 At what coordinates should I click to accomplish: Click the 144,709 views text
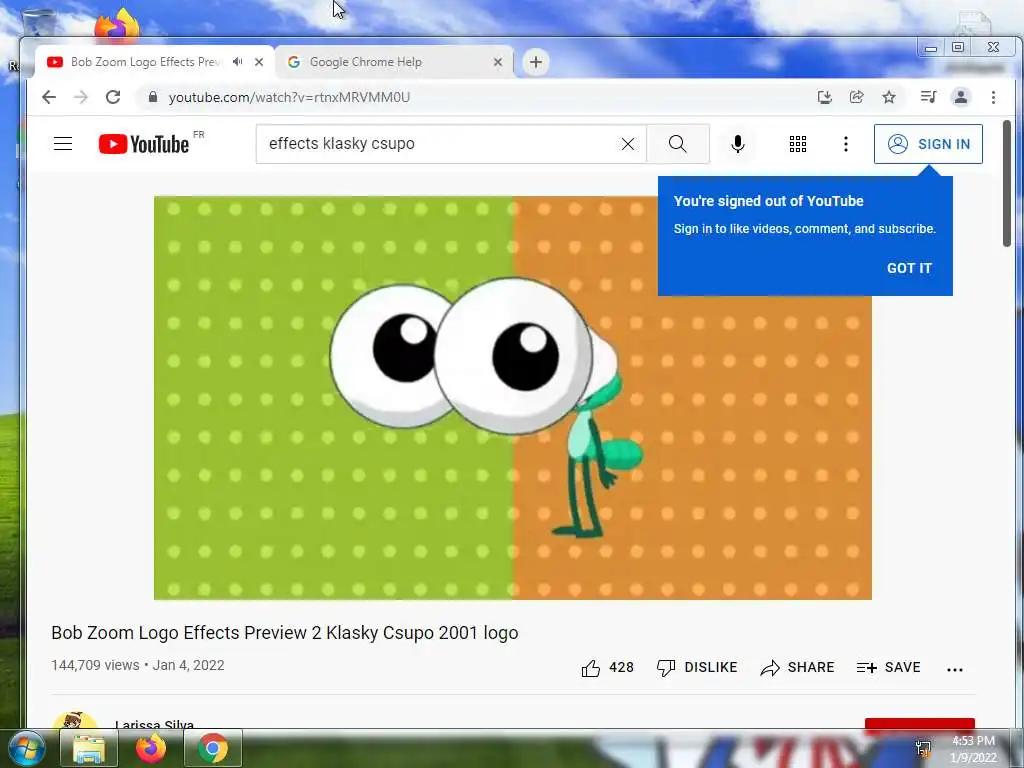[95, 665]
